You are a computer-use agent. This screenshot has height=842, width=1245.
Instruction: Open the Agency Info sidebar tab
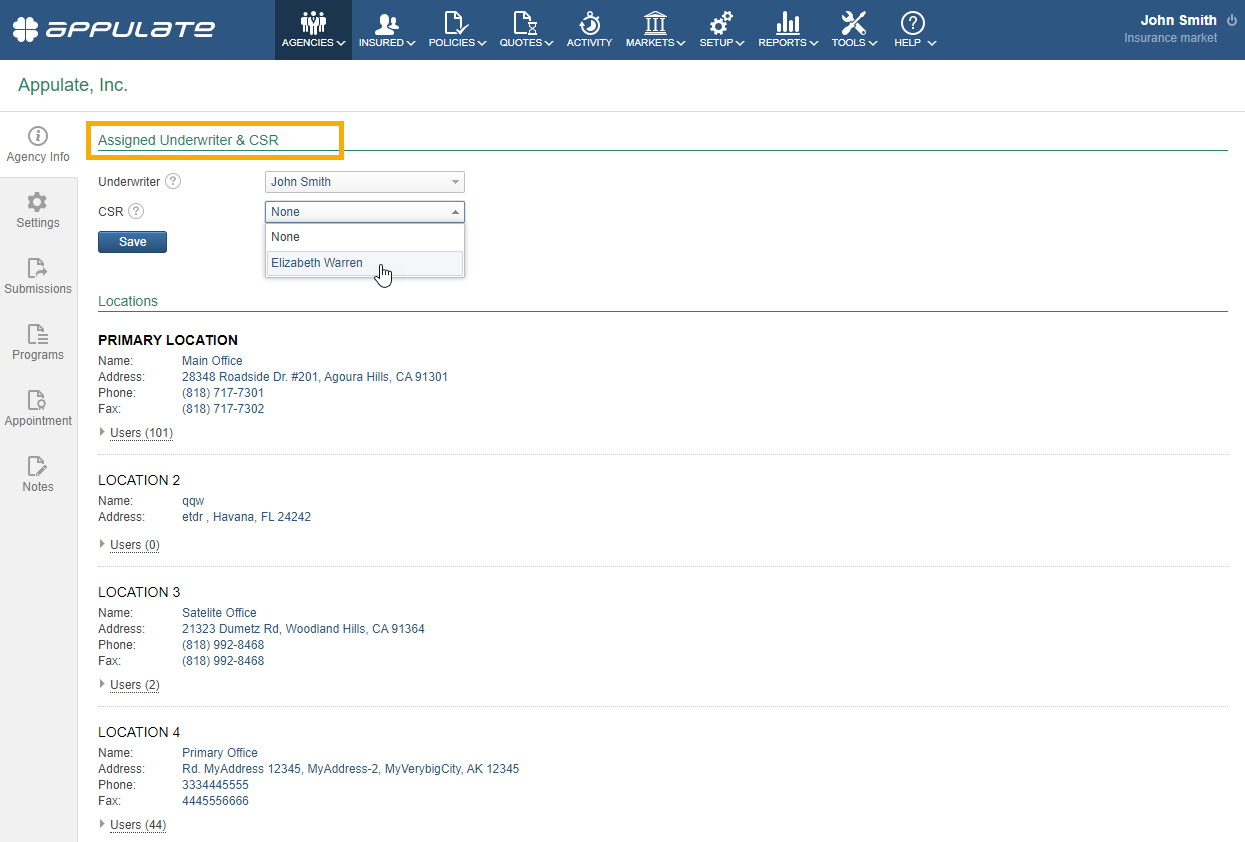click(38, 145)
